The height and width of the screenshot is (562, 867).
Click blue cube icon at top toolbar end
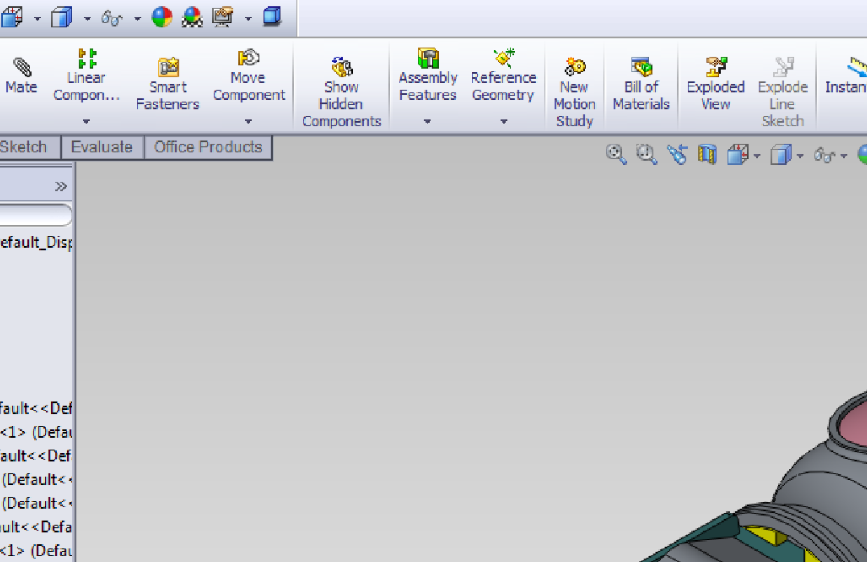coord(272,17)
